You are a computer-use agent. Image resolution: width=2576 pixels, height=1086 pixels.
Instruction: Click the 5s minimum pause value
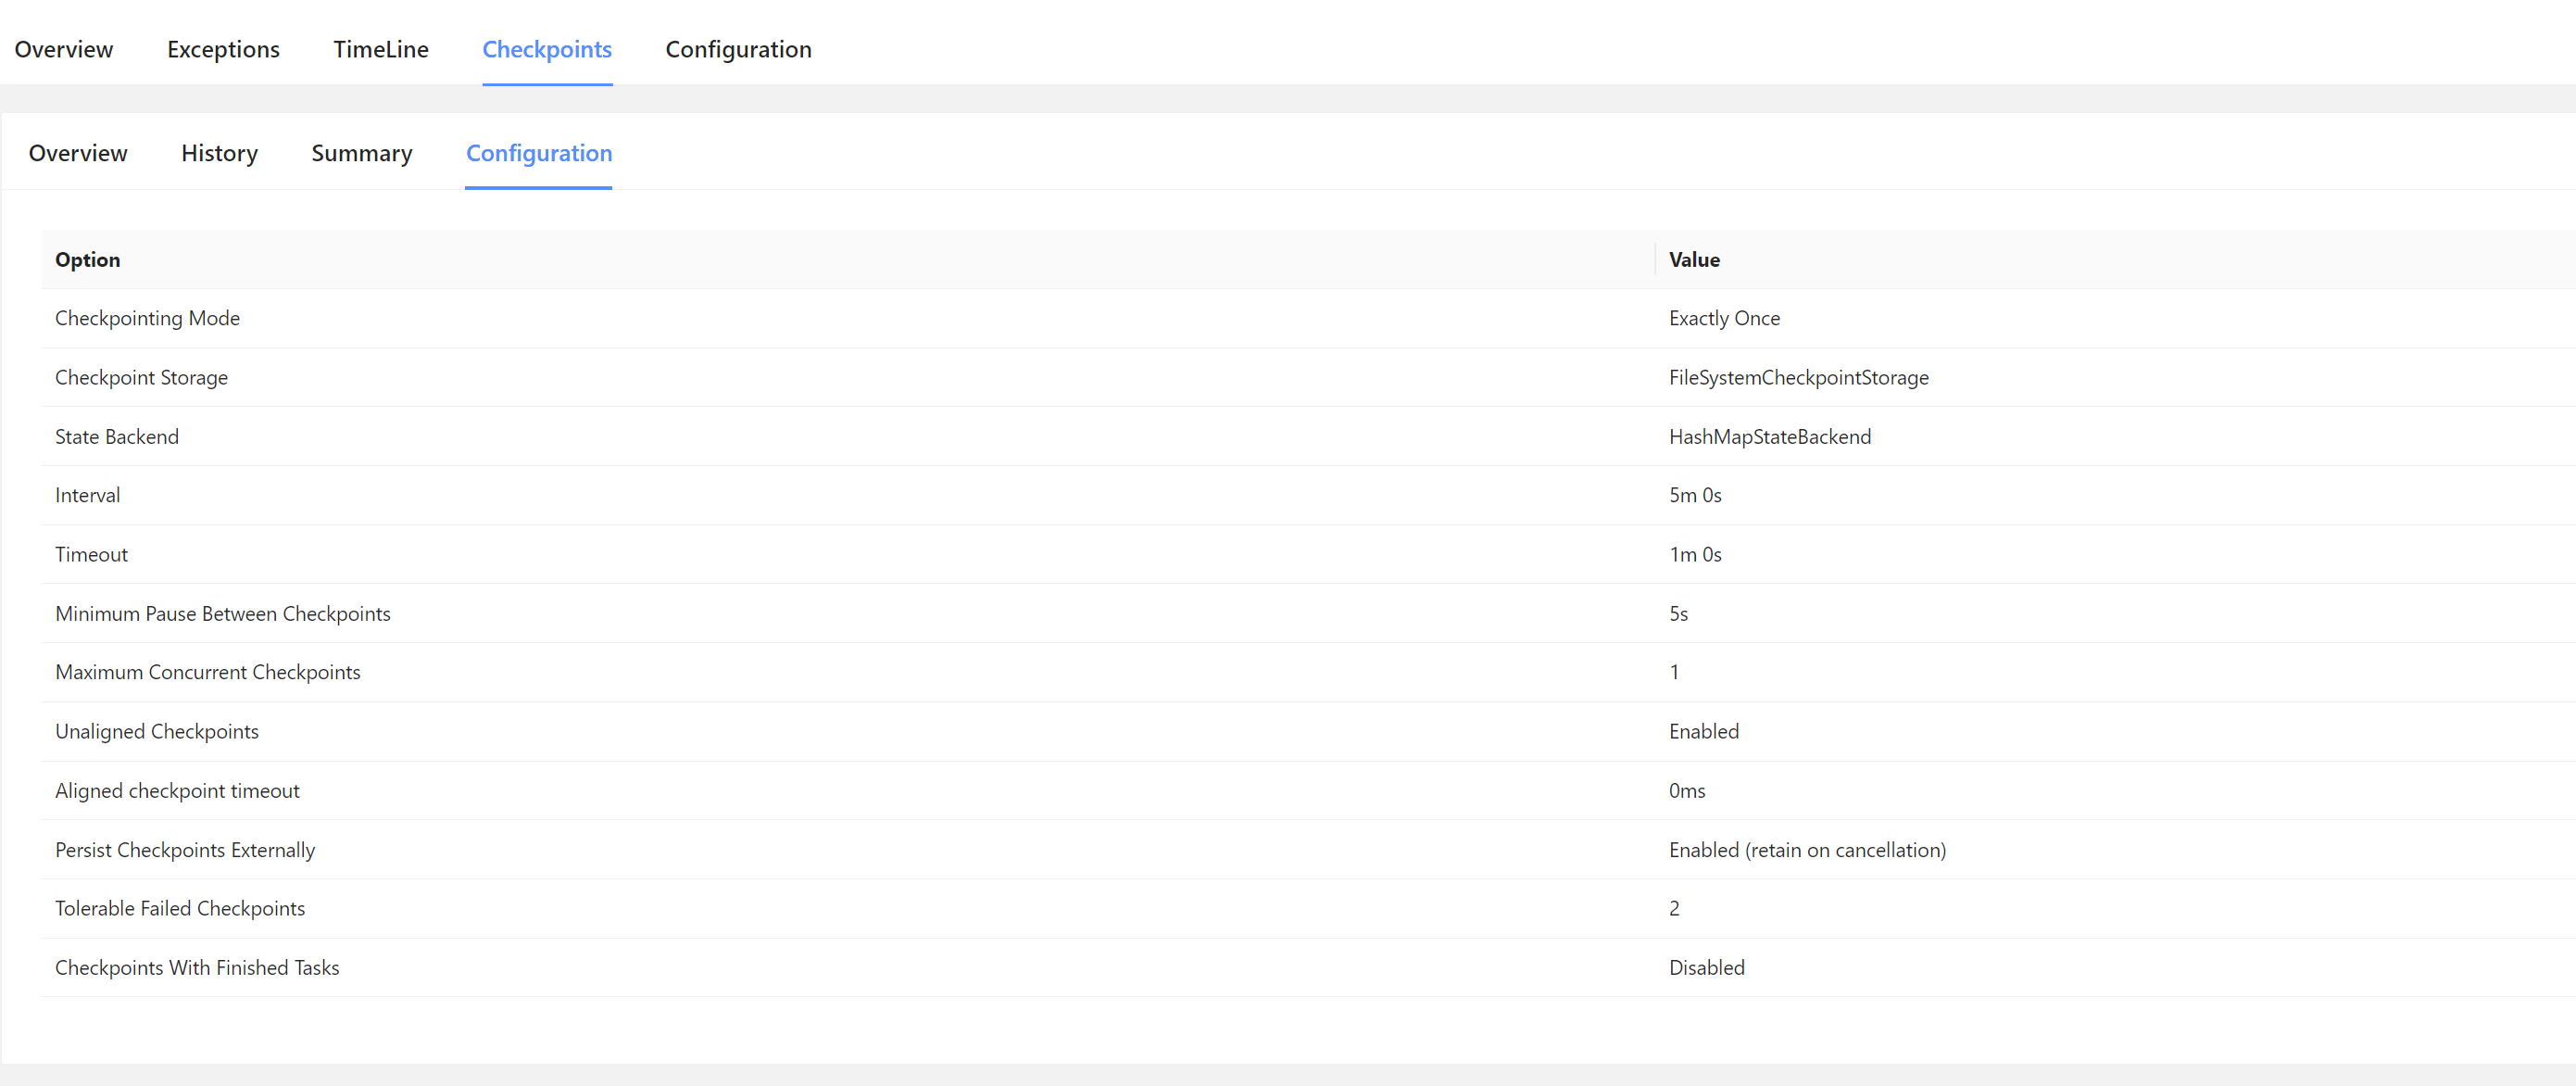pyautogui.click(x=1678, y=614)
